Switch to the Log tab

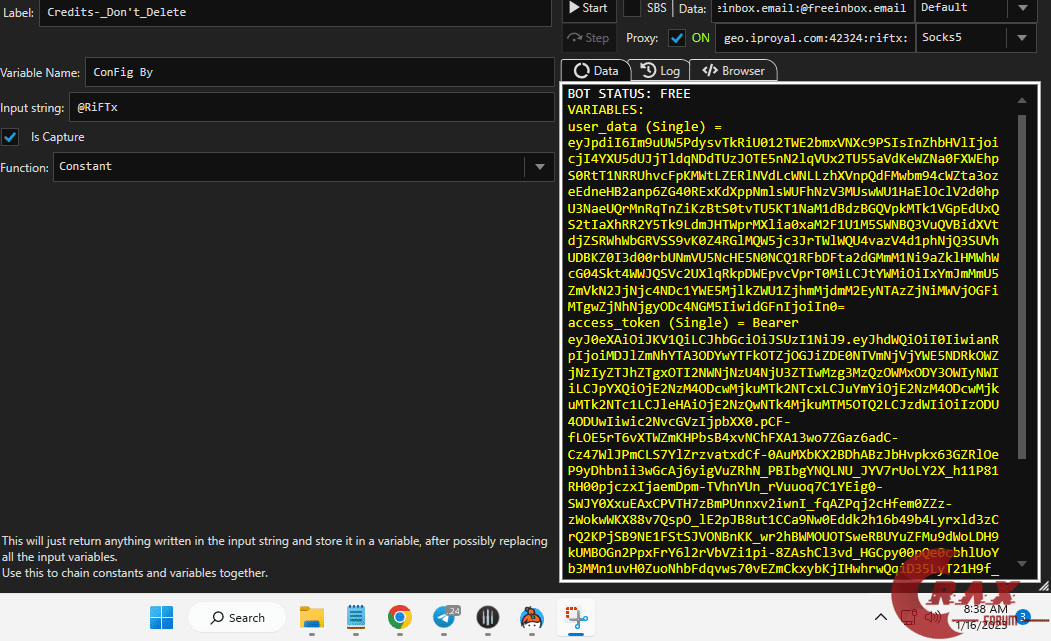(661, 71)
